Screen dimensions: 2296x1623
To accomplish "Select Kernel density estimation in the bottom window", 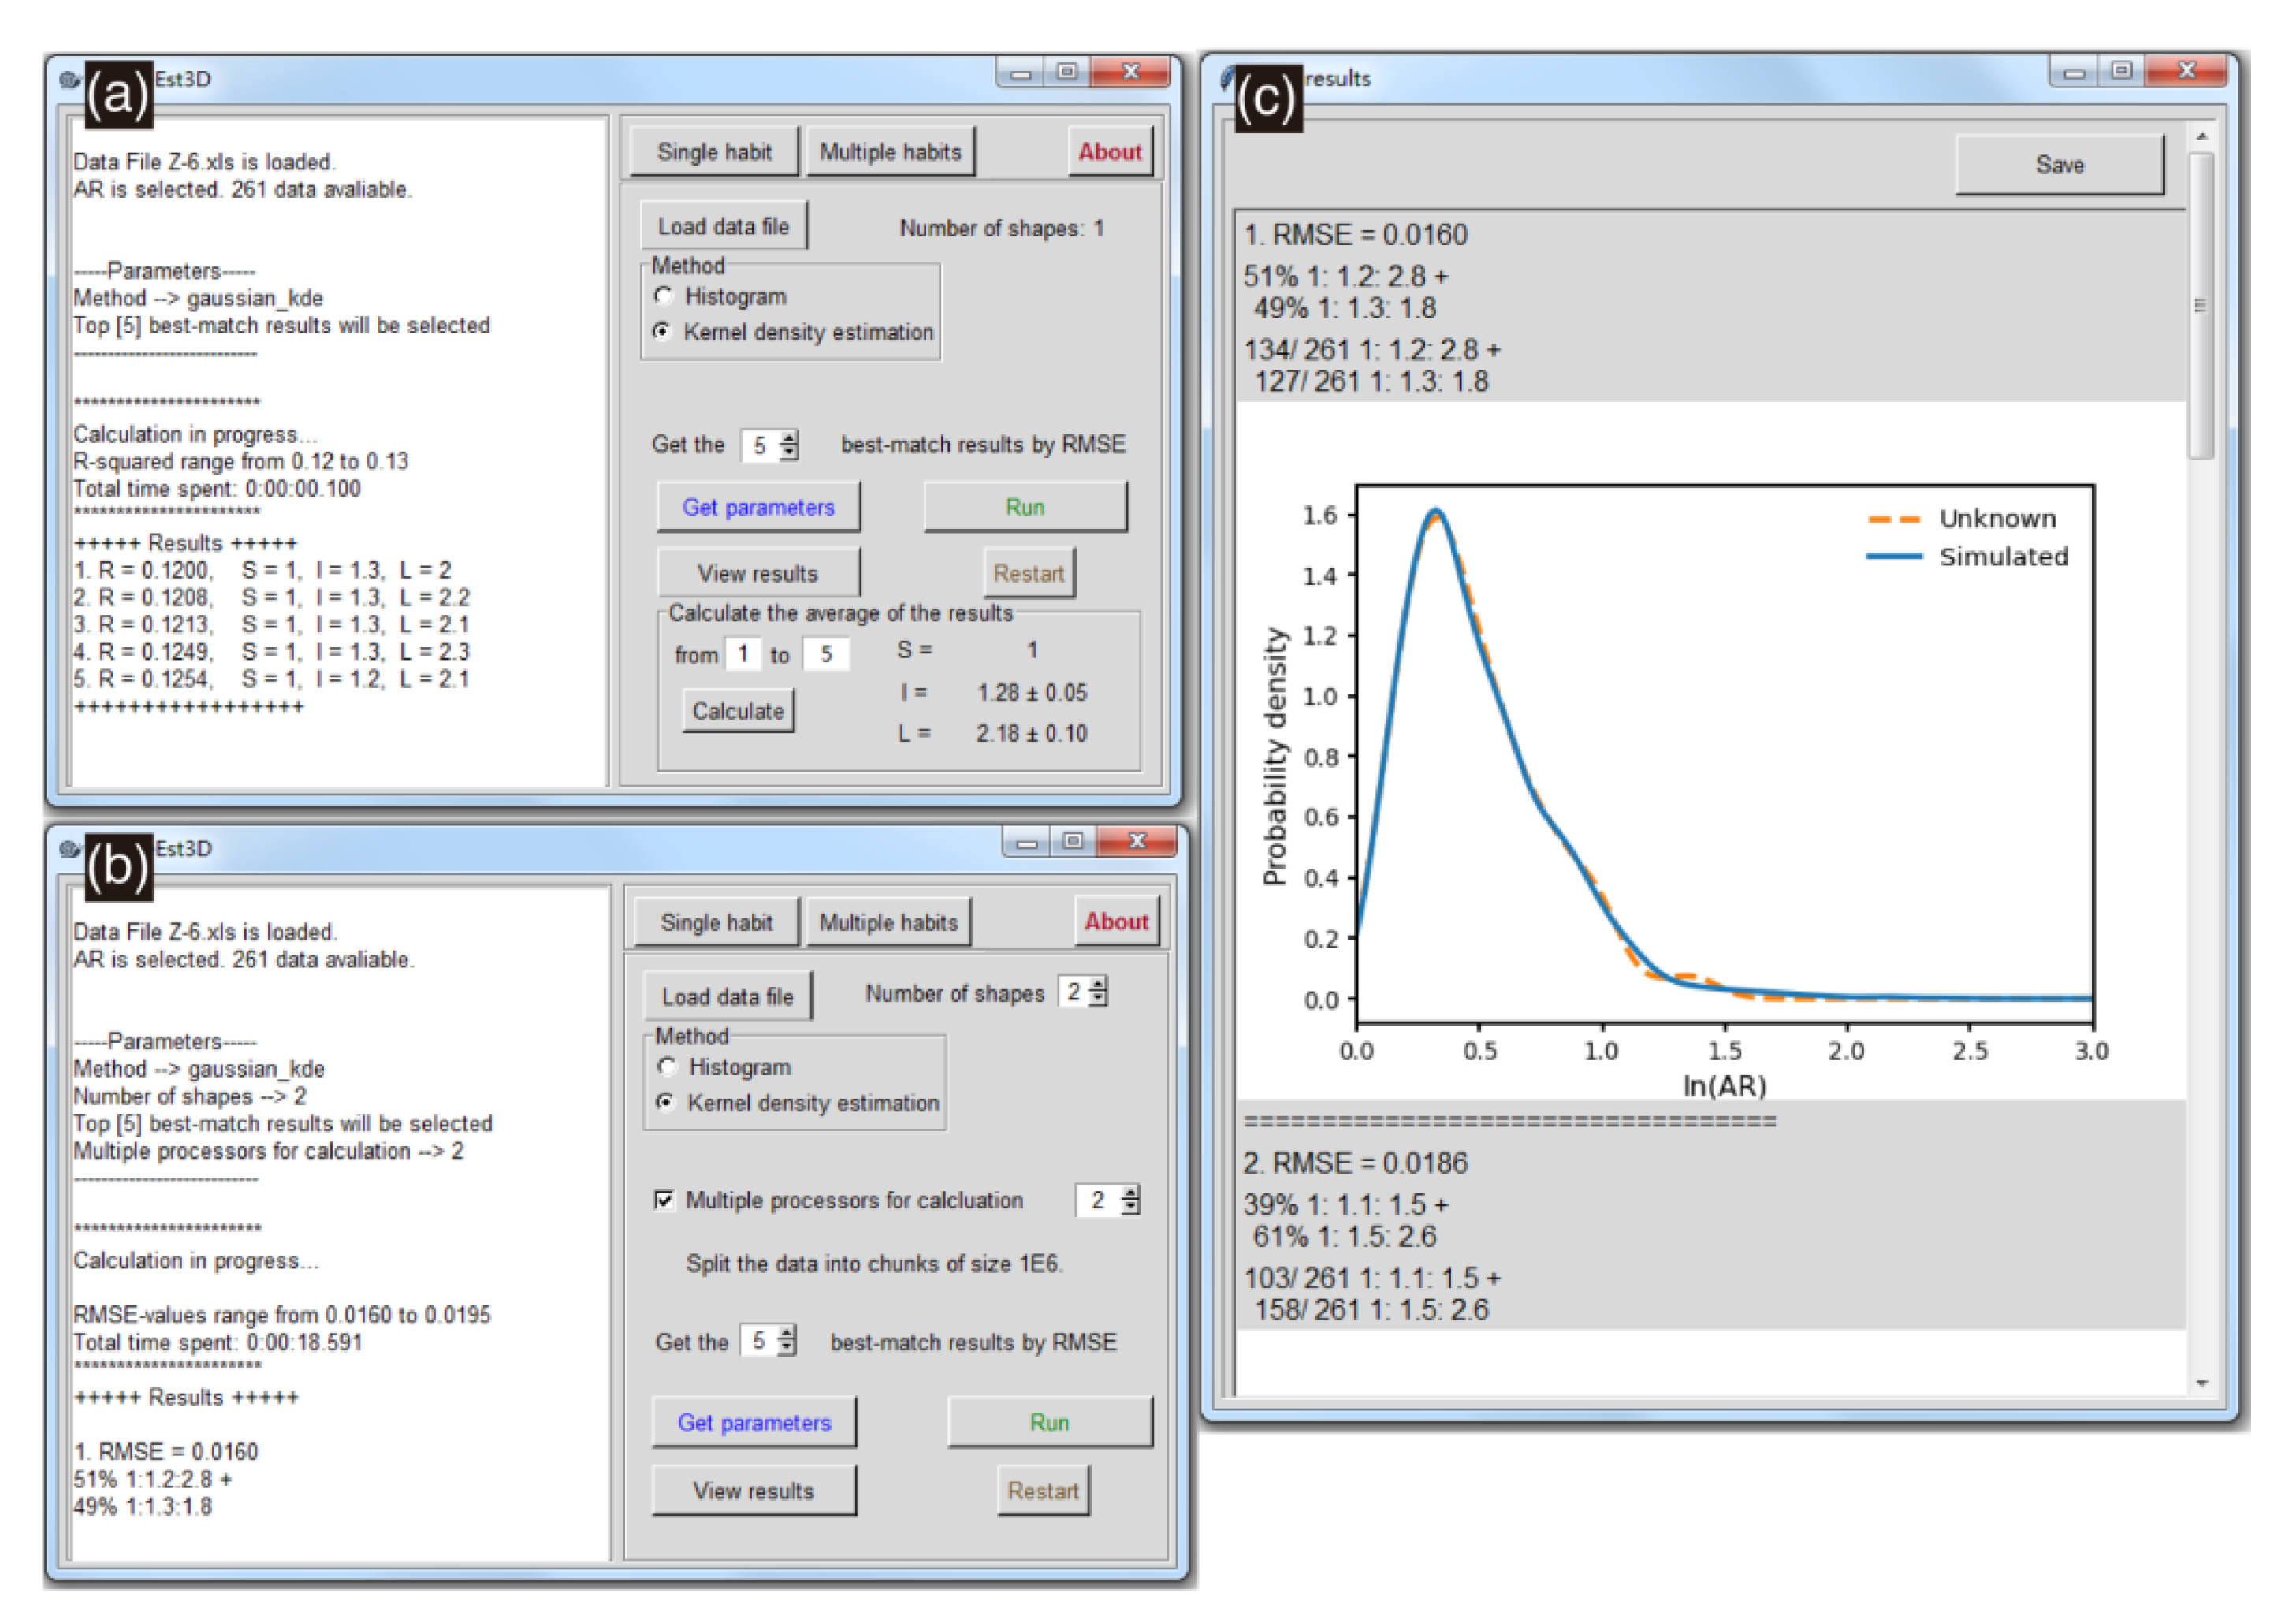I will 665,1103.
